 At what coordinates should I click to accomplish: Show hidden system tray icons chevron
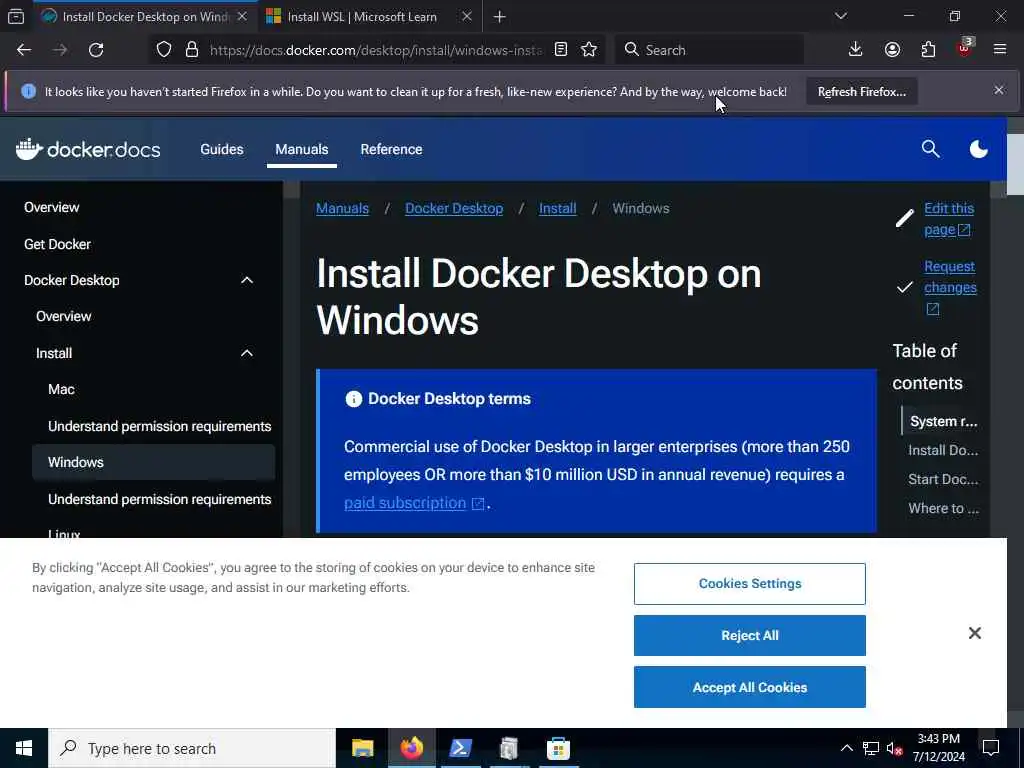coord(846,748)
